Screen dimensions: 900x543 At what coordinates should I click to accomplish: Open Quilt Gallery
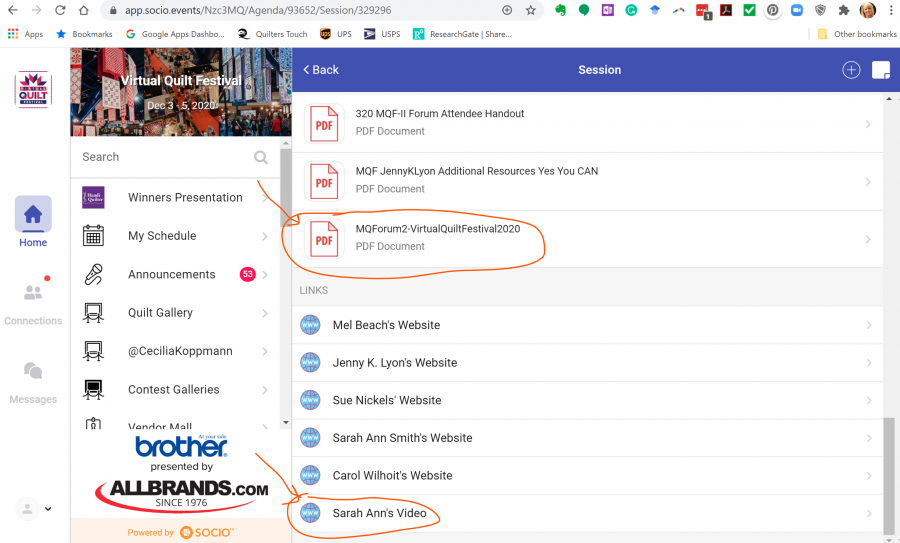click(x=176, y=313)
